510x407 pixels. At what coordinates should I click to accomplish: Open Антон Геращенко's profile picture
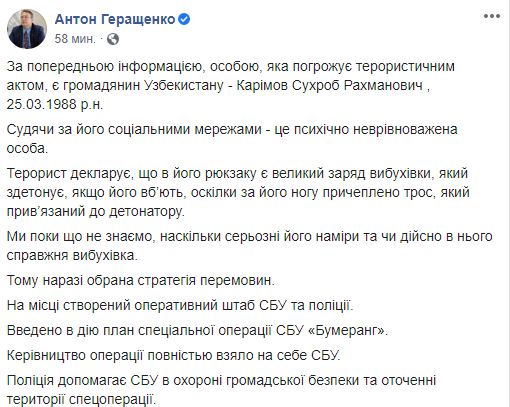pos(27,29)
